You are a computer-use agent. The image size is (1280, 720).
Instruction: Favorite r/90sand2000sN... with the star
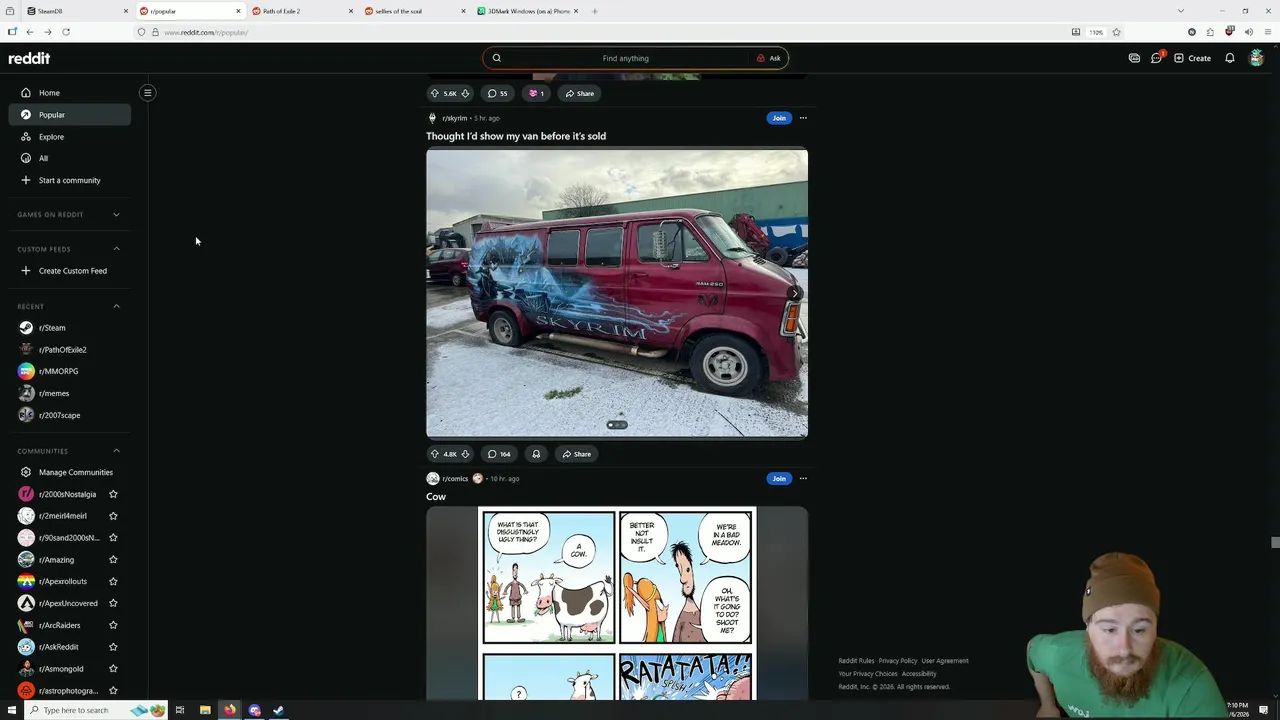click(x=113, y=538)
